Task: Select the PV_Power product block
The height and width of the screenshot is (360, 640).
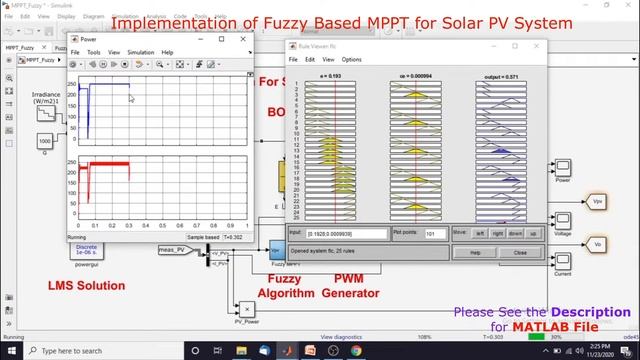Action: (x=247, y=309)
